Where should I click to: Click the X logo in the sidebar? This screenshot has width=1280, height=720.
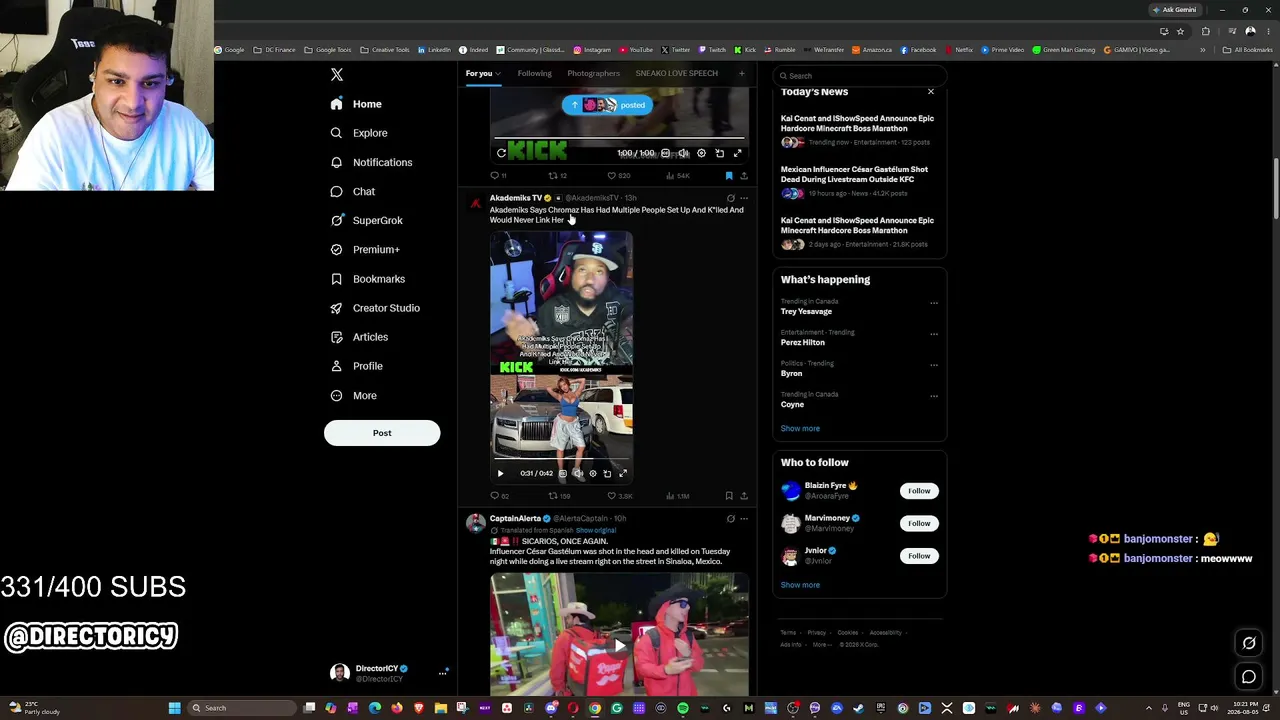tap(337, 75)
